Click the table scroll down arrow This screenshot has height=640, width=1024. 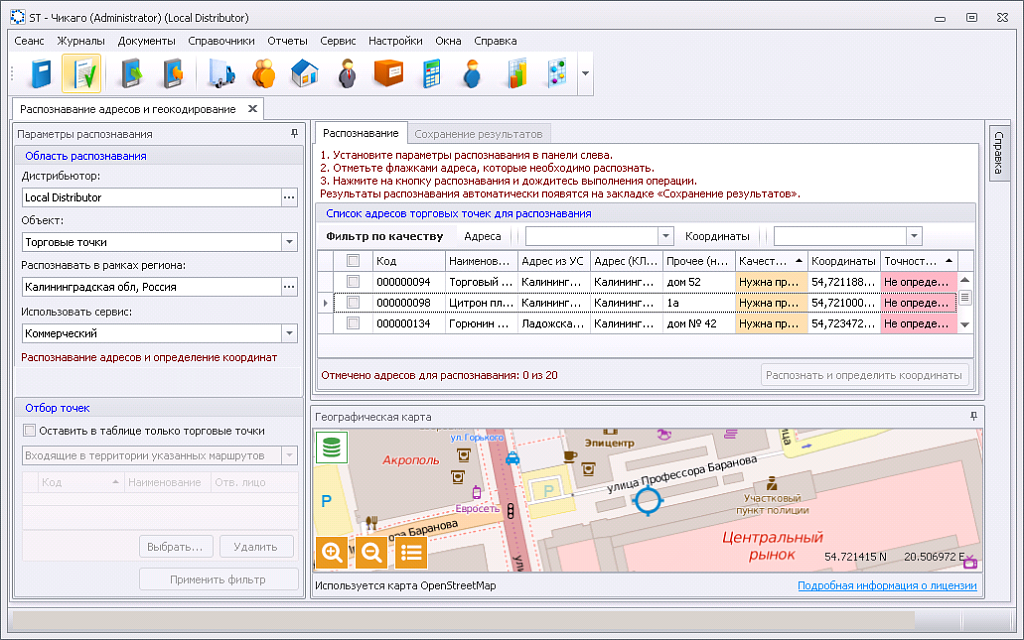965,325
